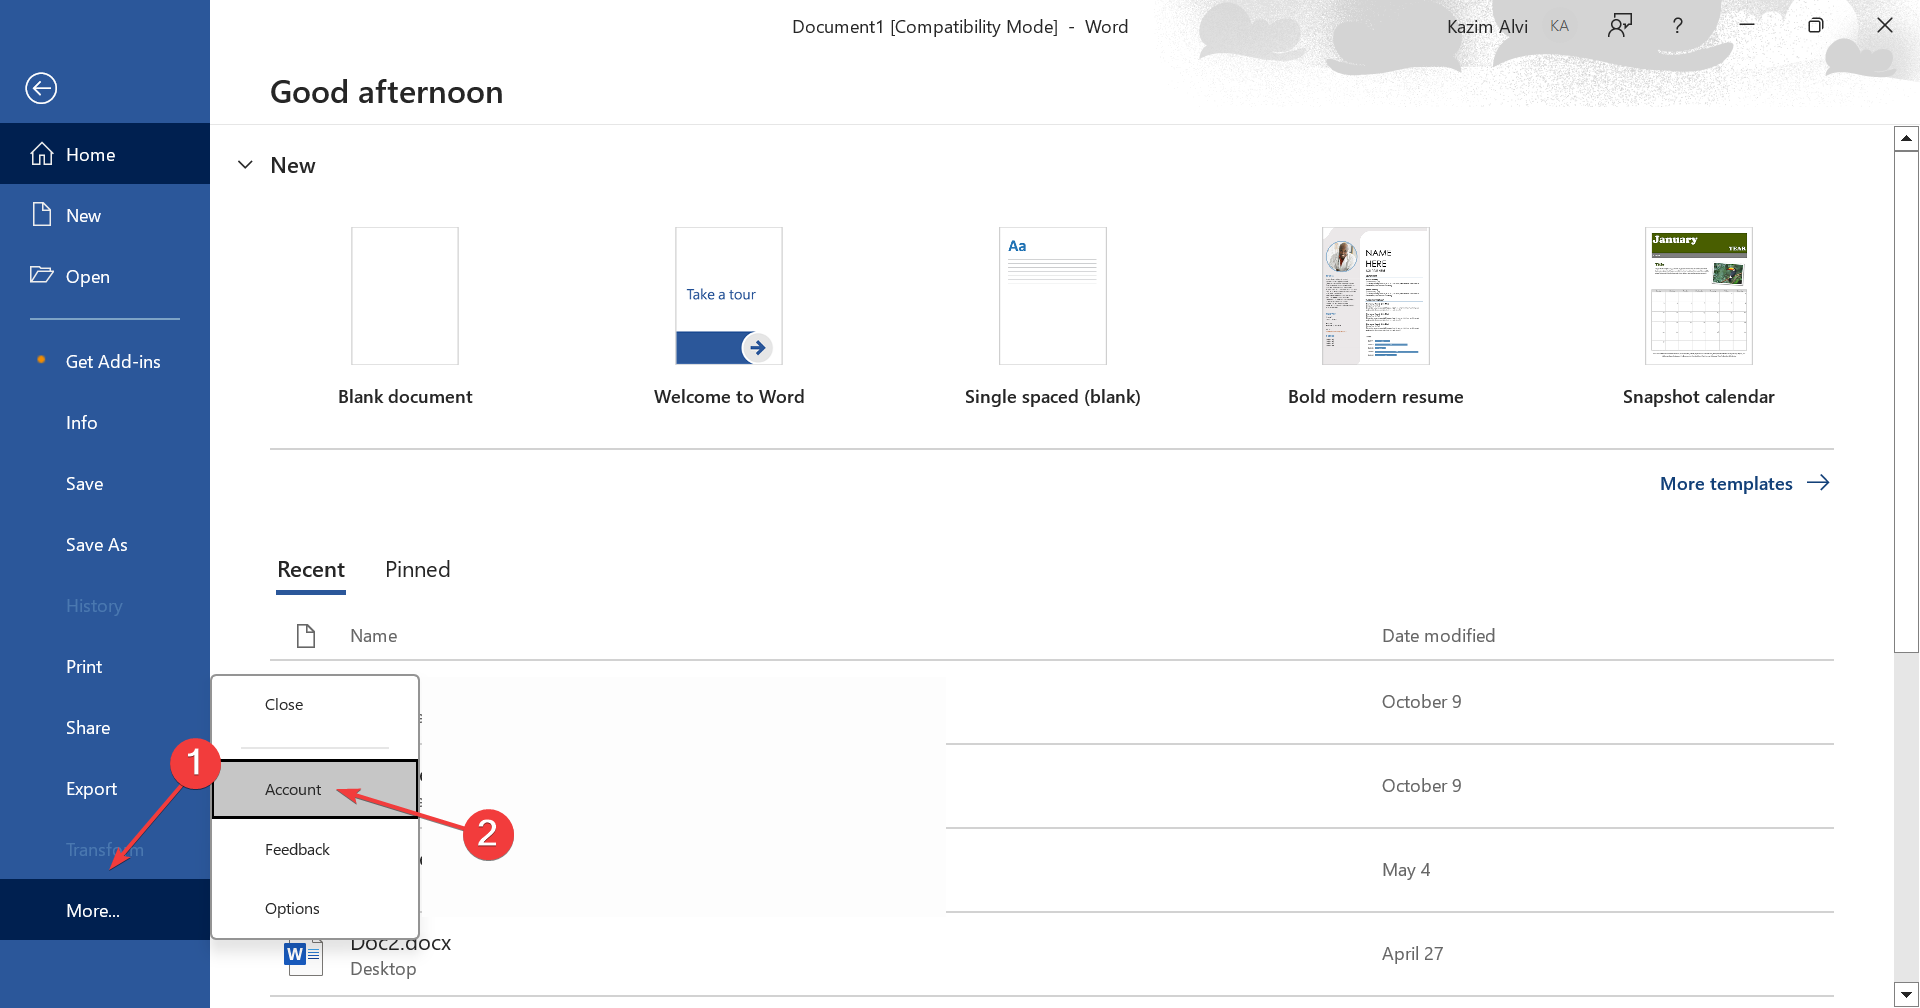The width and height of the screenshot is (1920, 1008).
Task: Pick the Single spaced (blank) template
Action: [x=1053, y=296]
